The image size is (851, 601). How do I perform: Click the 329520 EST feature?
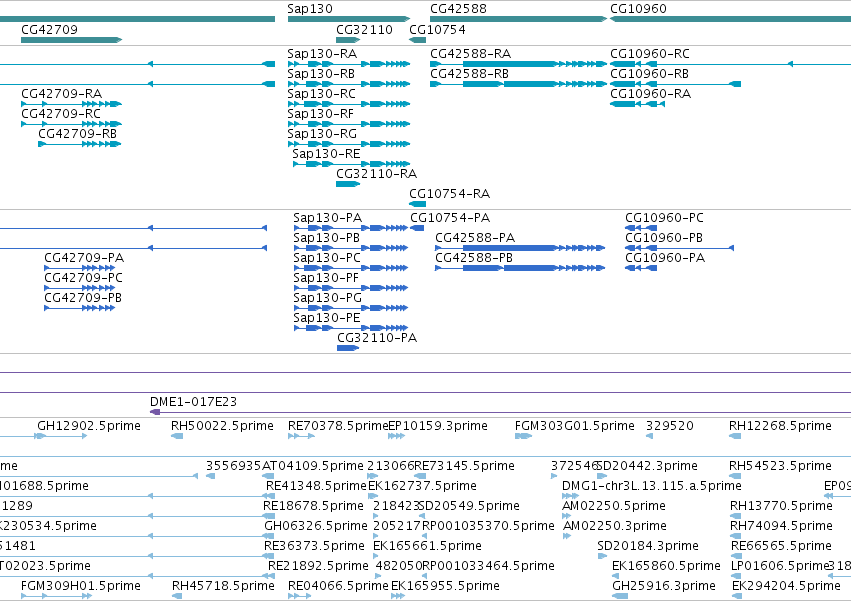(650, 436)
